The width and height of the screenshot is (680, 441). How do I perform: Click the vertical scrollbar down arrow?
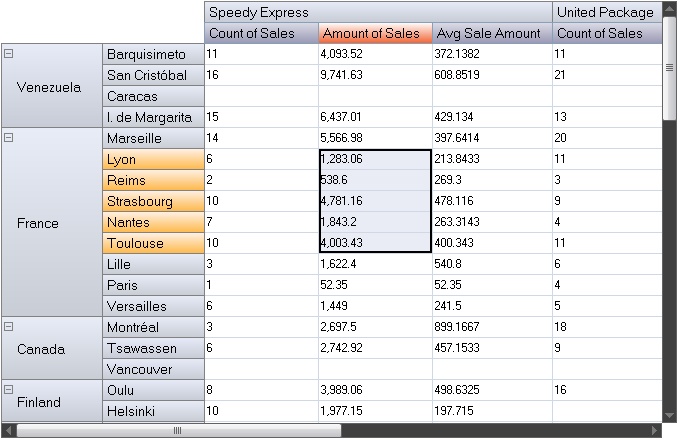(x=670, y=415)
